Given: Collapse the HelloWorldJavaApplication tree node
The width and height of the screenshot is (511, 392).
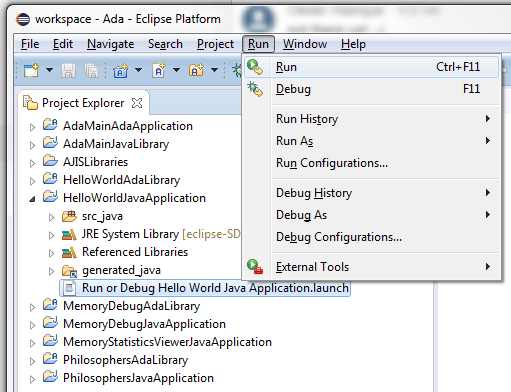Looking at the screenshot, I should click(32, 199).
